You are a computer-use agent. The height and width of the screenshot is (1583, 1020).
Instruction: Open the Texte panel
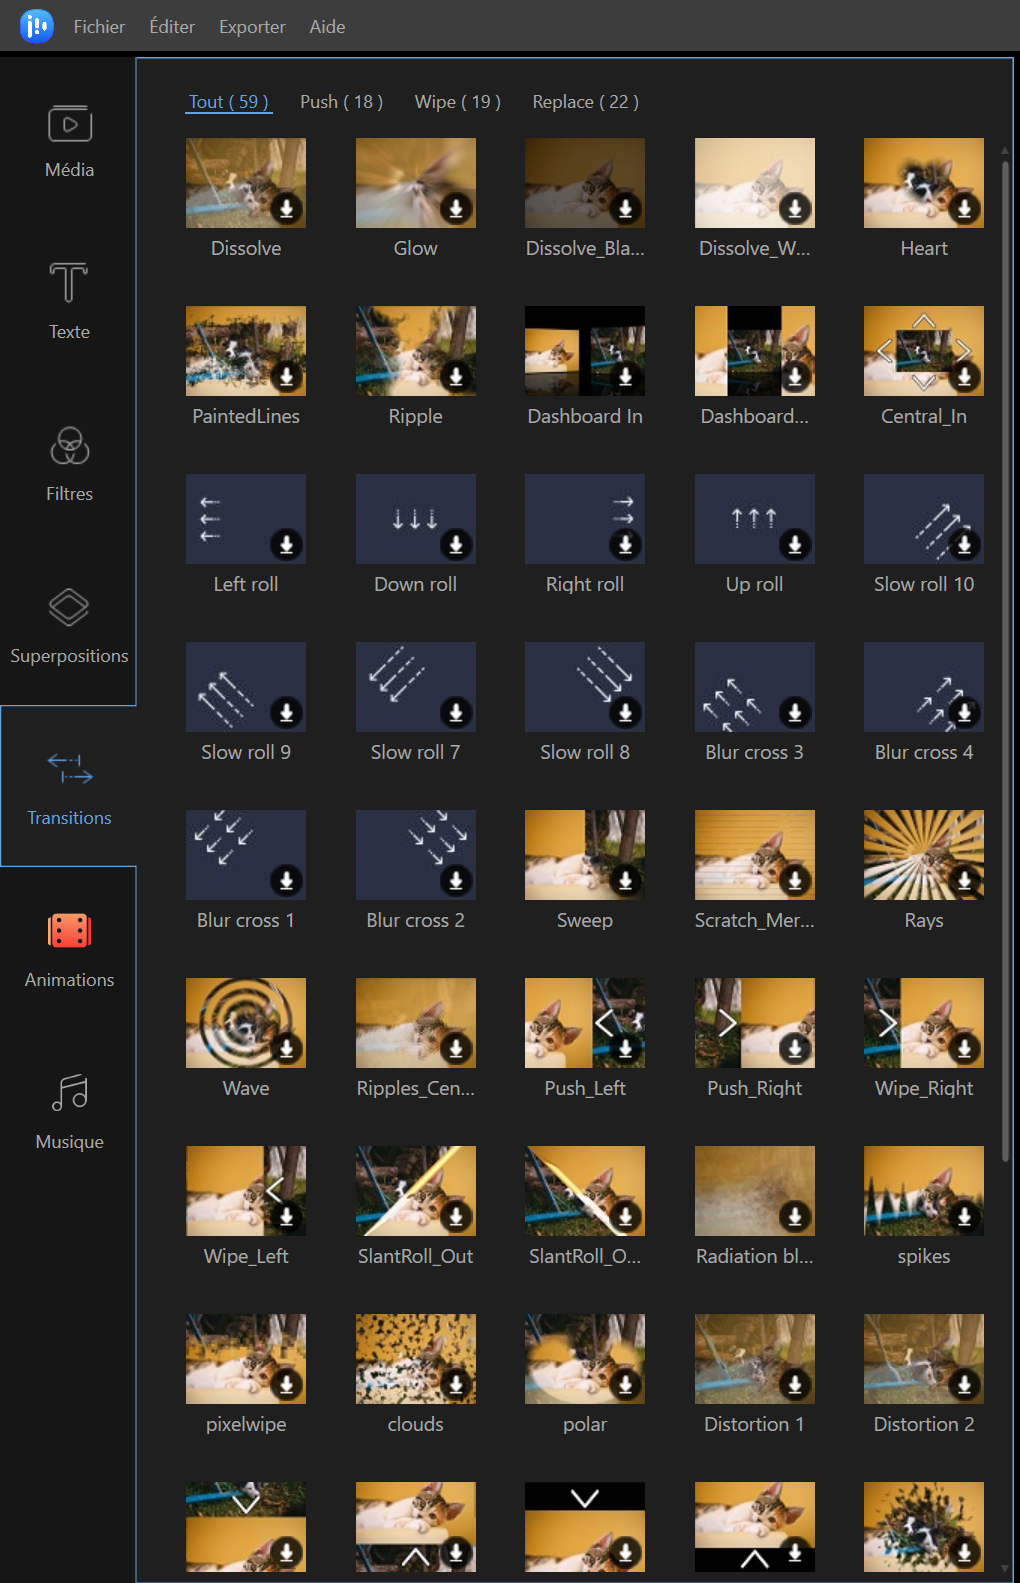click(x=69, y=303)
